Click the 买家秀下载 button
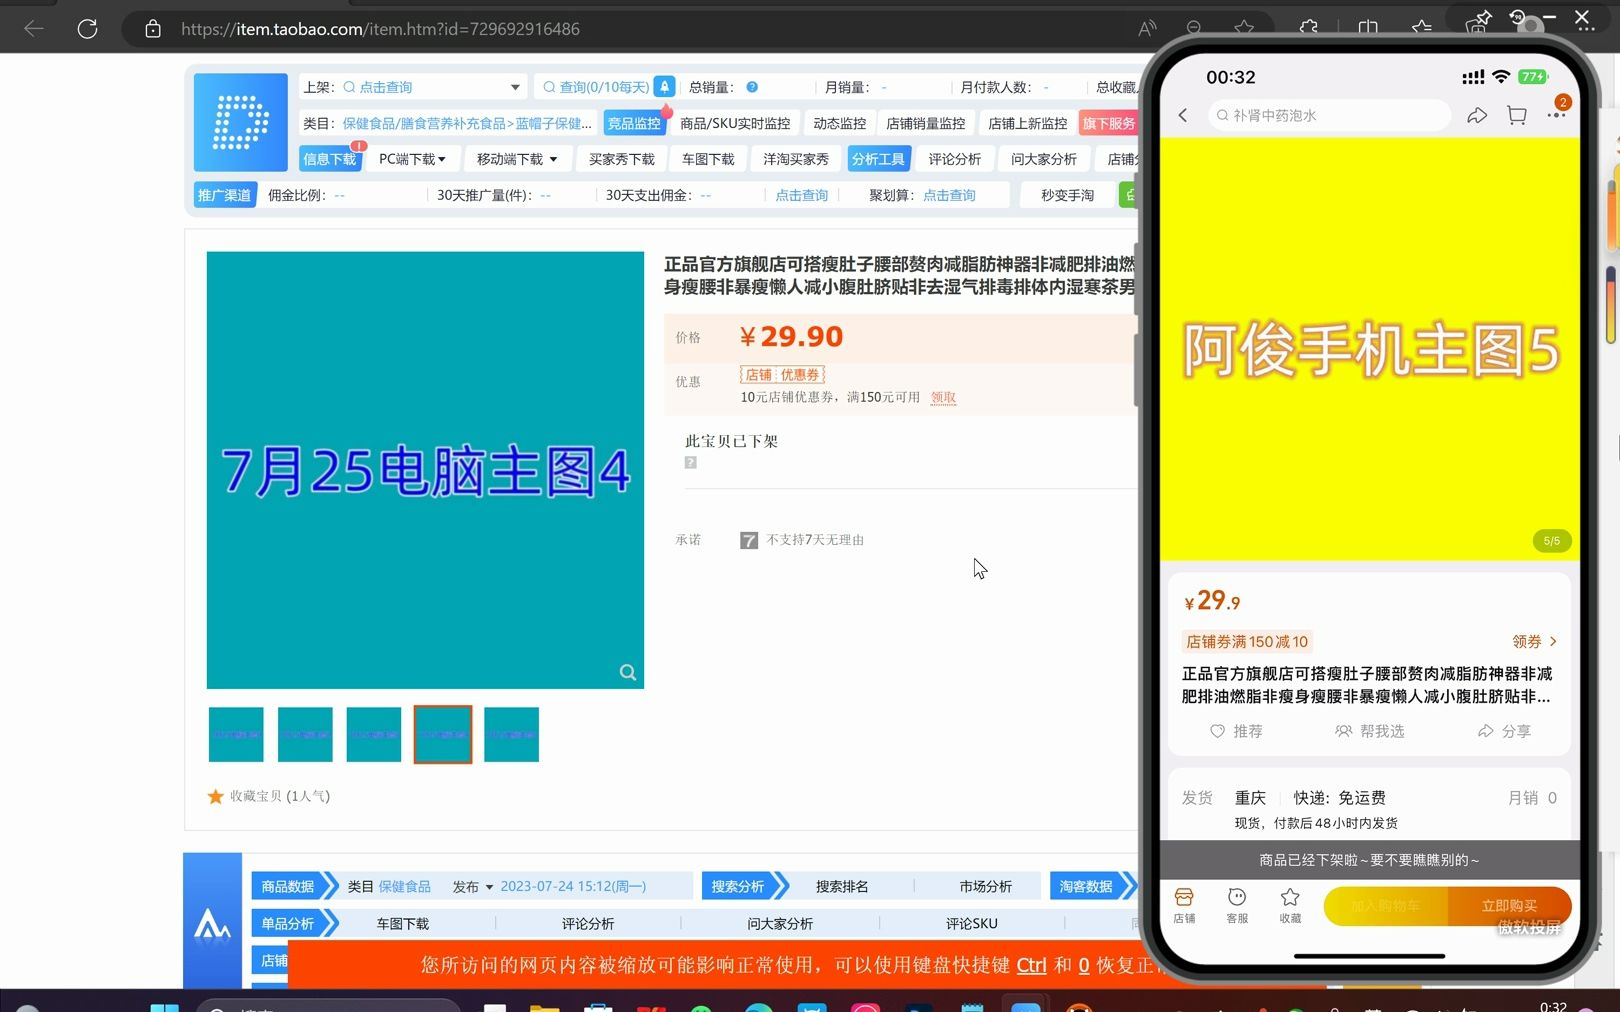 pos(621,159)
